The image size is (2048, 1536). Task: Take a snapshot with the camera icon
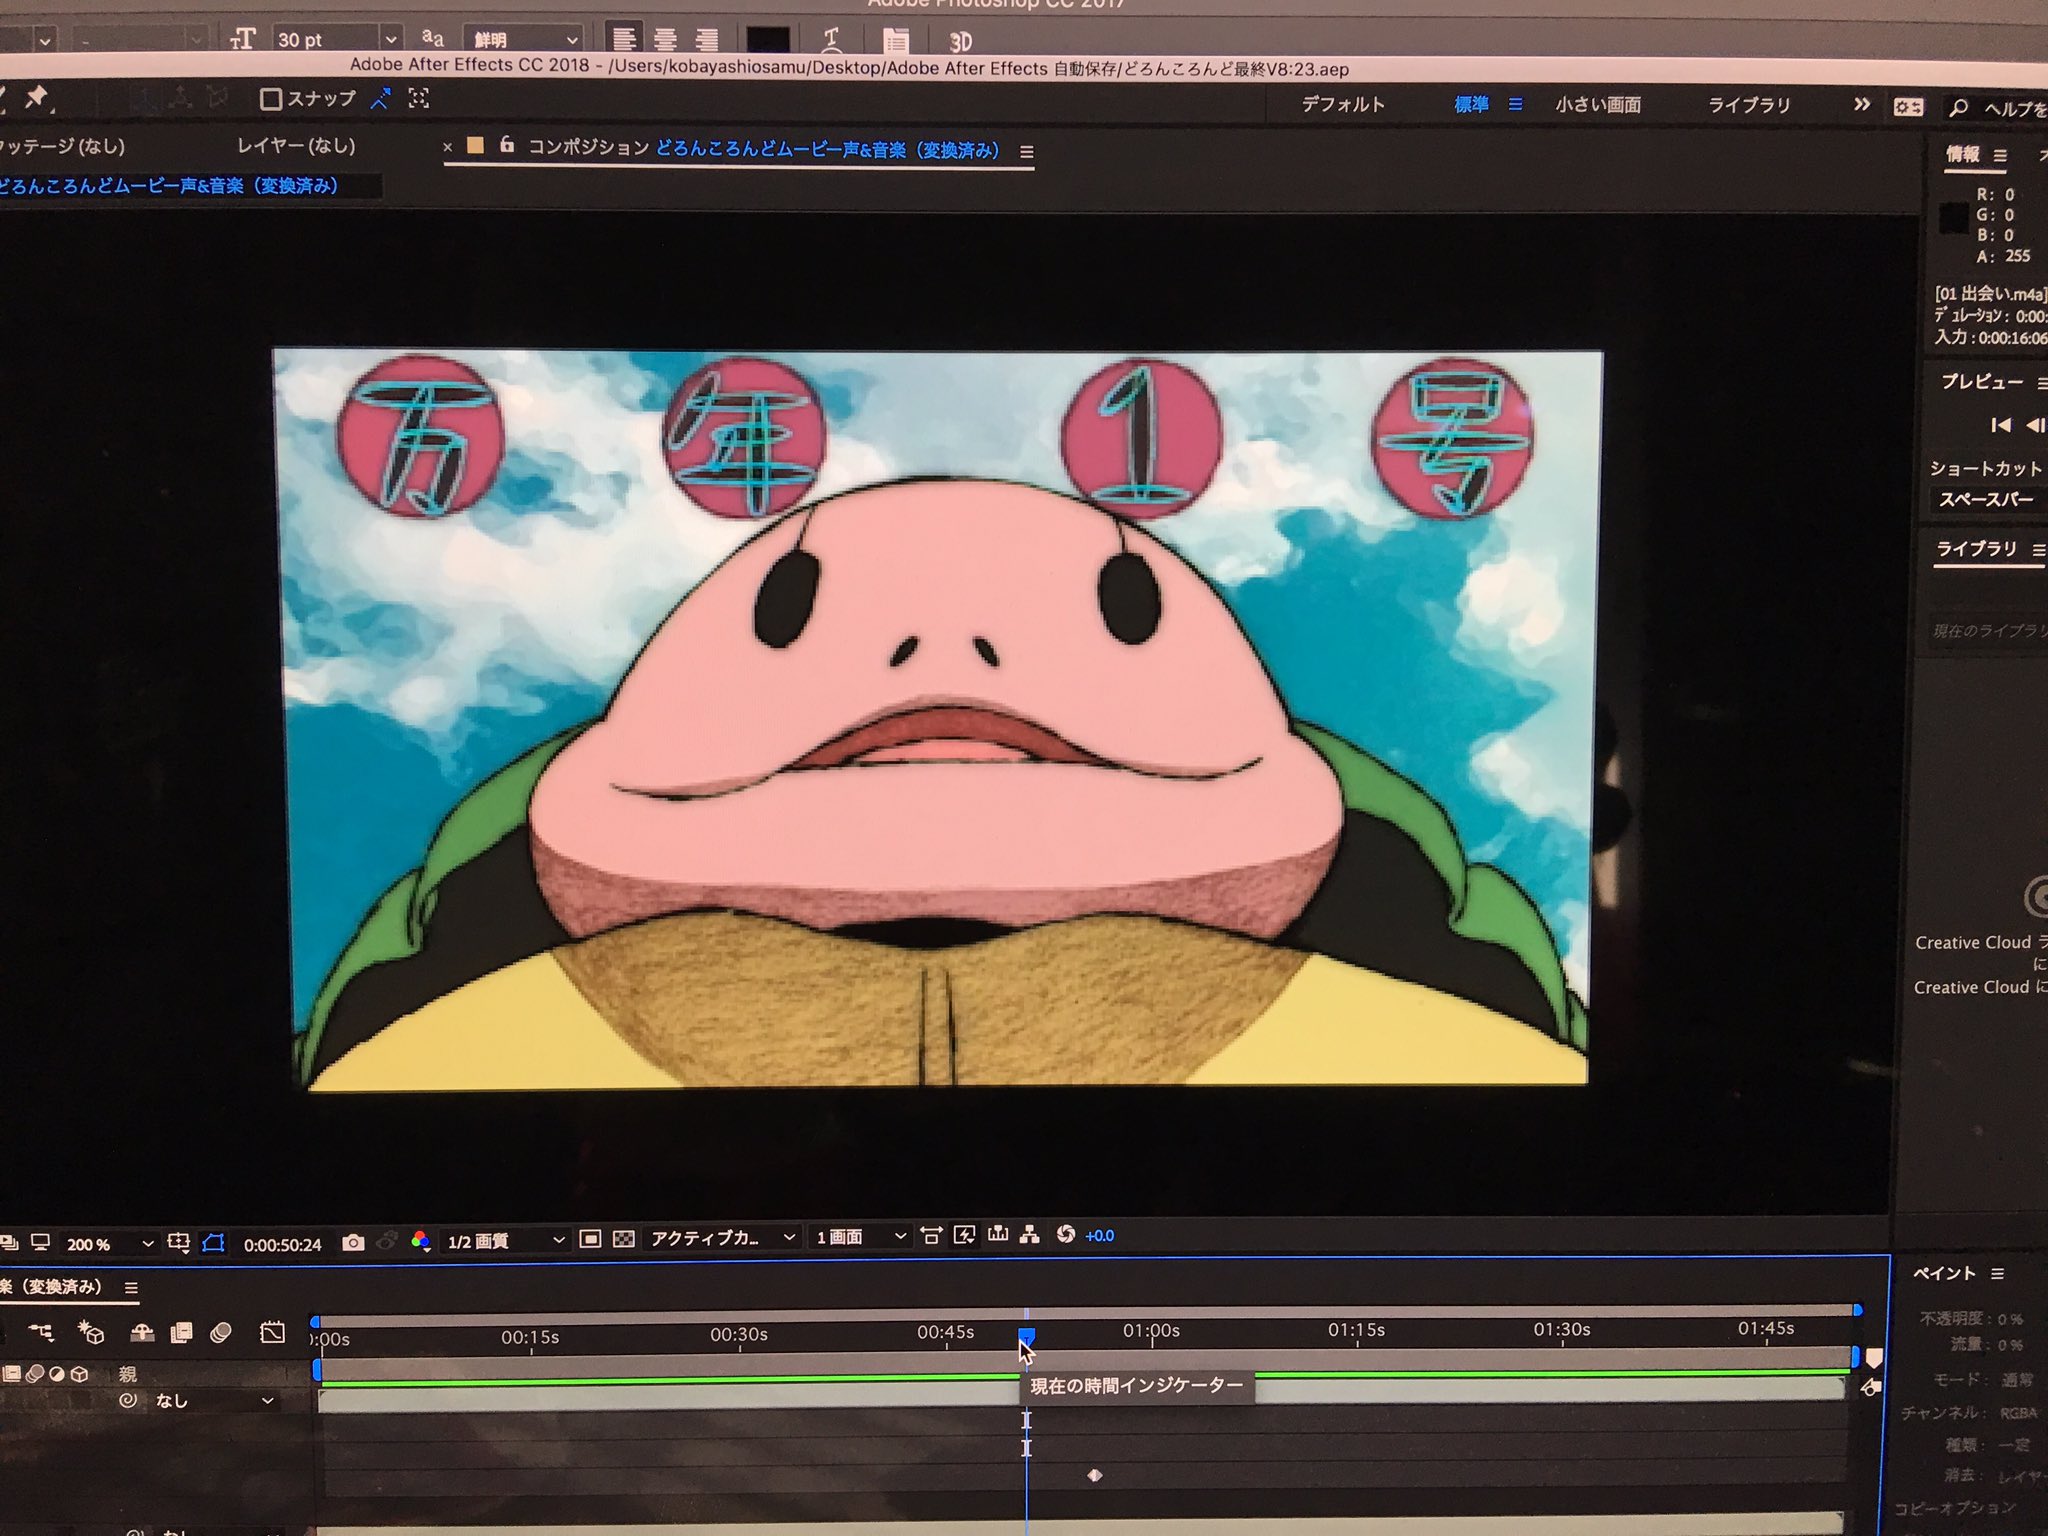pos(352,1242)
